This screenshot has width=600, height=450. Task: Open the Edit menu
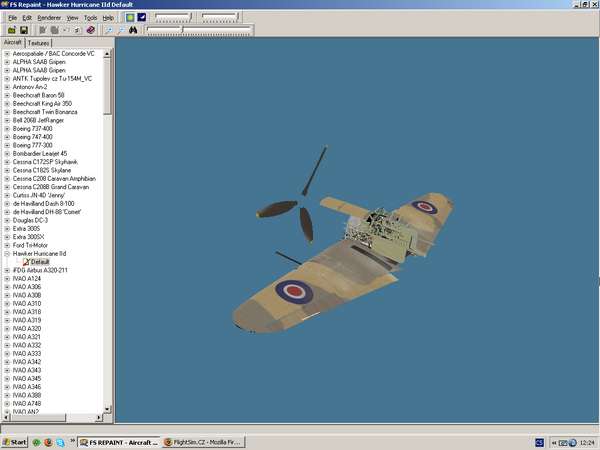pos(27,18)
